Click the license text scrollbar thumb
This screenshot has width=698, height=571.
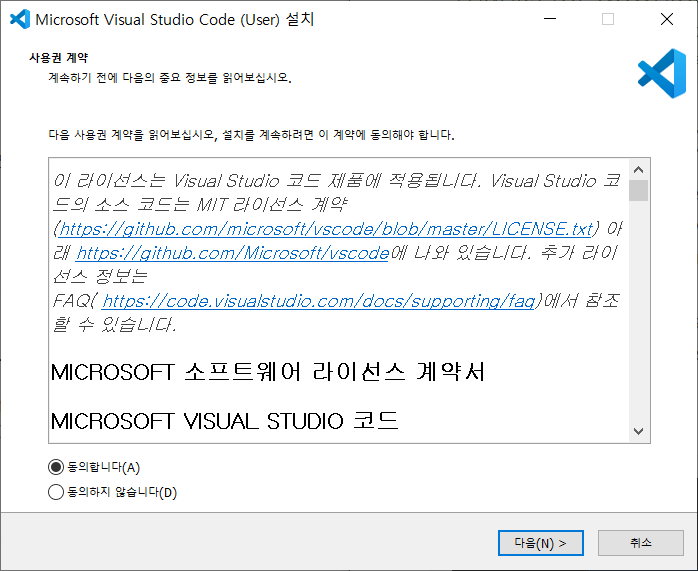[x=638, y=190]
